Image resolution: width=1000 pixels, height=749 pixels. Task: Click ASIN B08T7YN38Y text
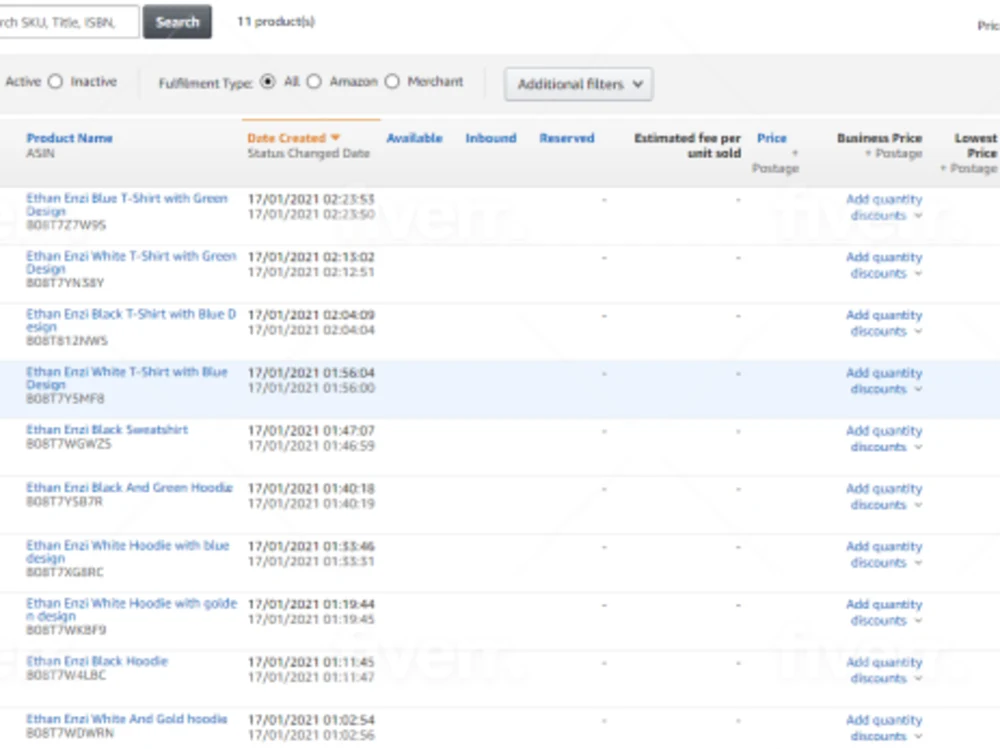[65, 283]
